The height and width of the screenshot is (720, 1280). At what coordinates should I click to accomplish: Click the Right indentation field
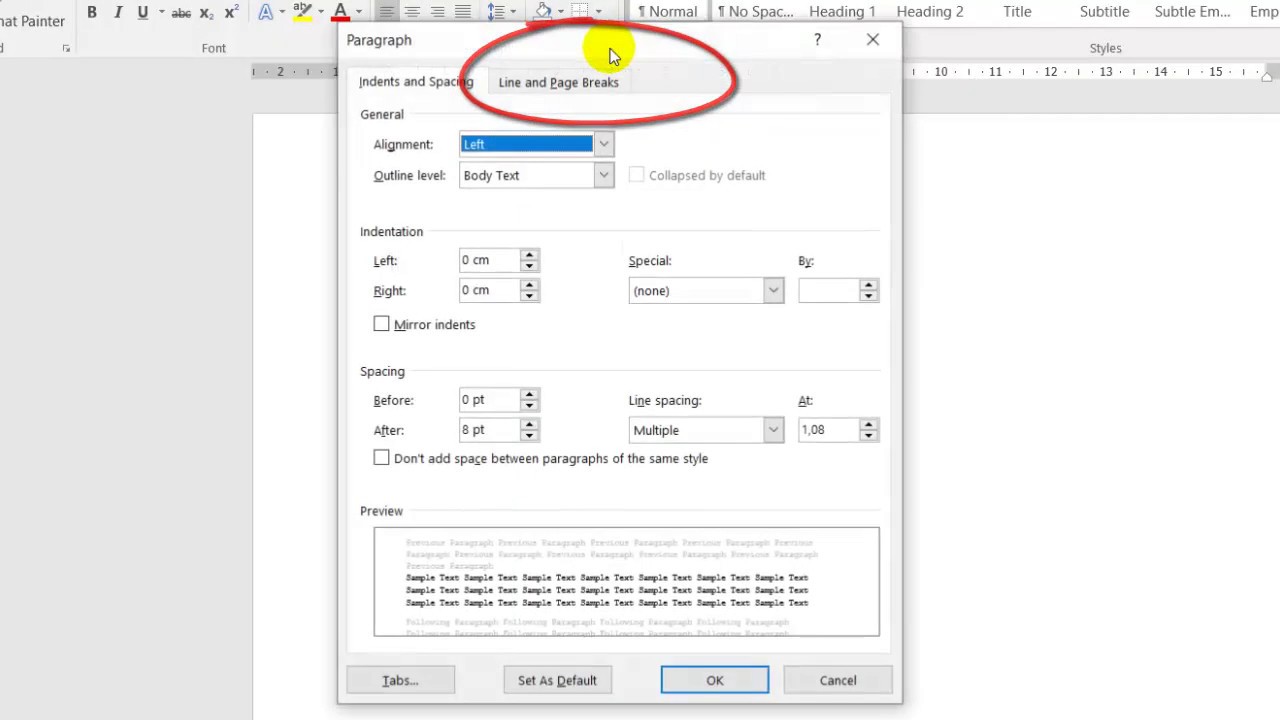(489, 290)
